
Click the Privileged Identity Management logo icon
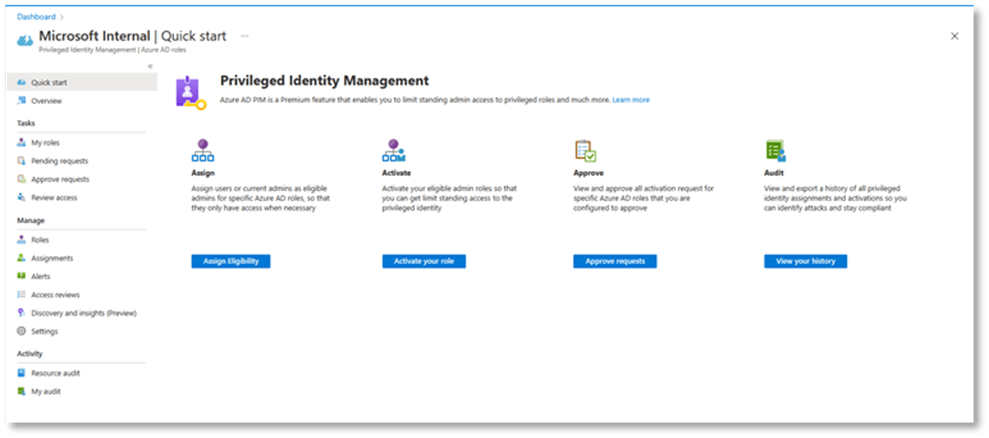click(x=188, y=90)
